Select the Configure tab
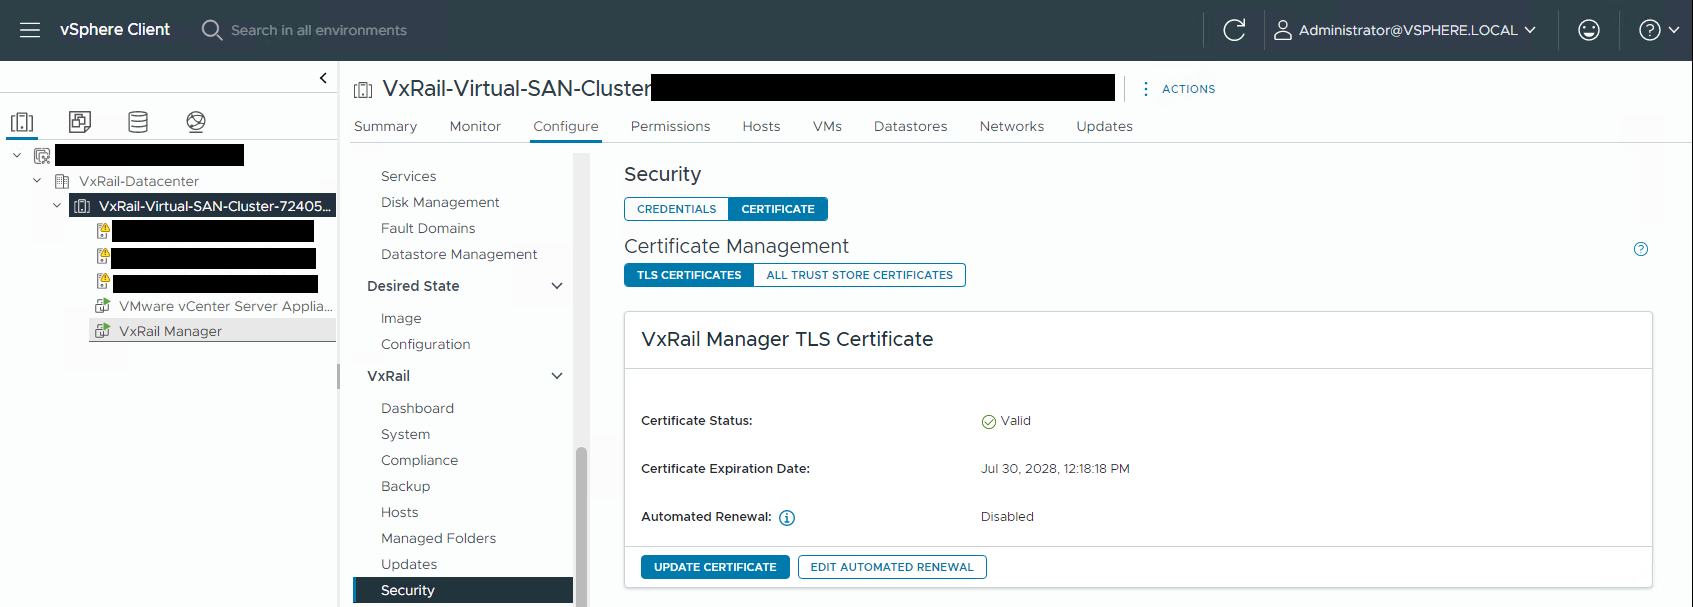This screenshot has width=1693, height=607. [x=566, y=126]
